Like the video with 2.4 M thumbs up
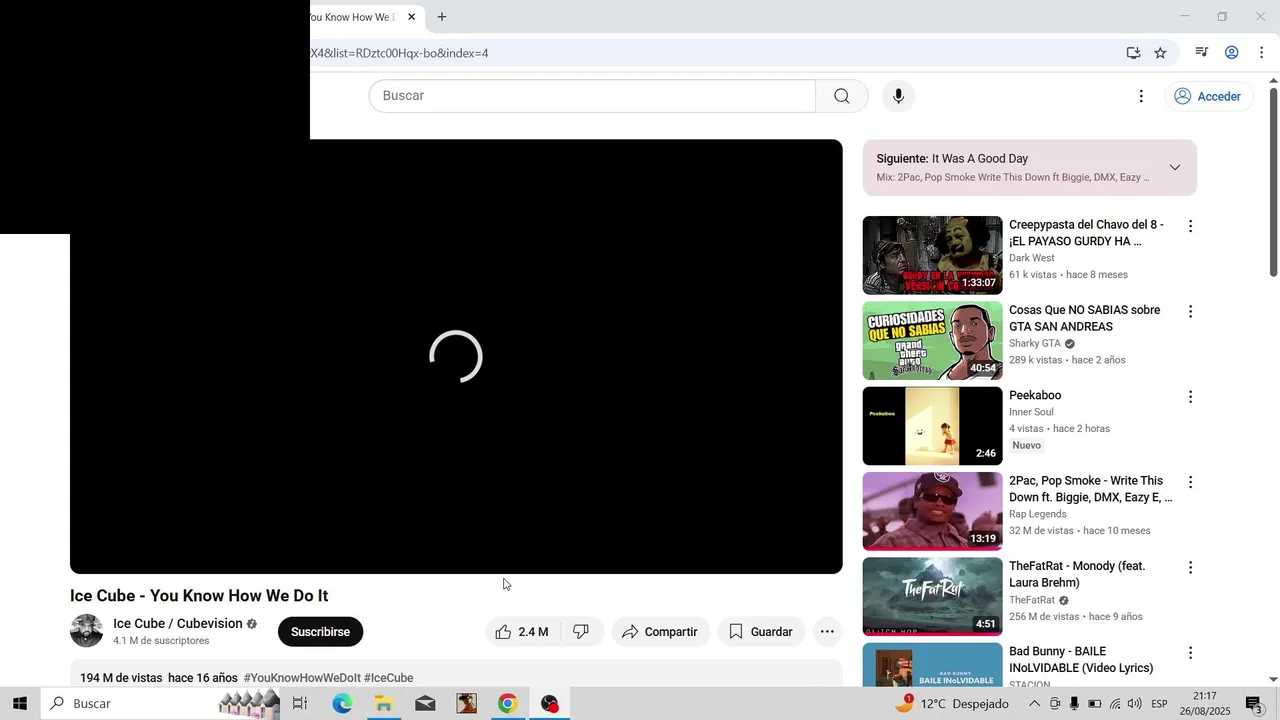1280x720 pixels. 522,632
